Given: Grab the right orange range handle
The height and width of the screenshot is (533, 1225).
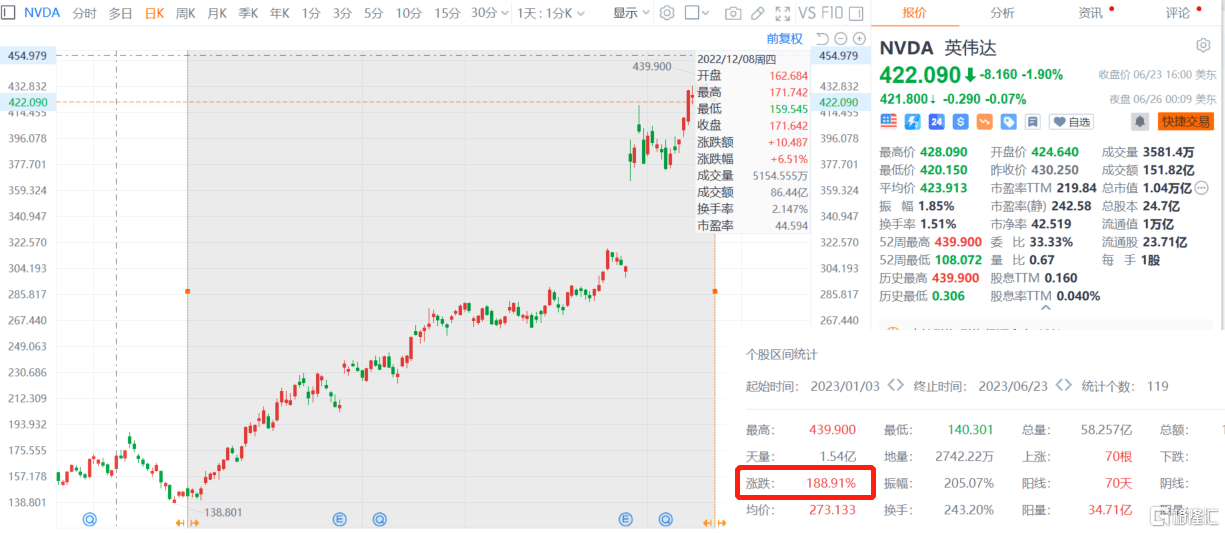Looking at the screenshot, I should click(x=715, y=291).
